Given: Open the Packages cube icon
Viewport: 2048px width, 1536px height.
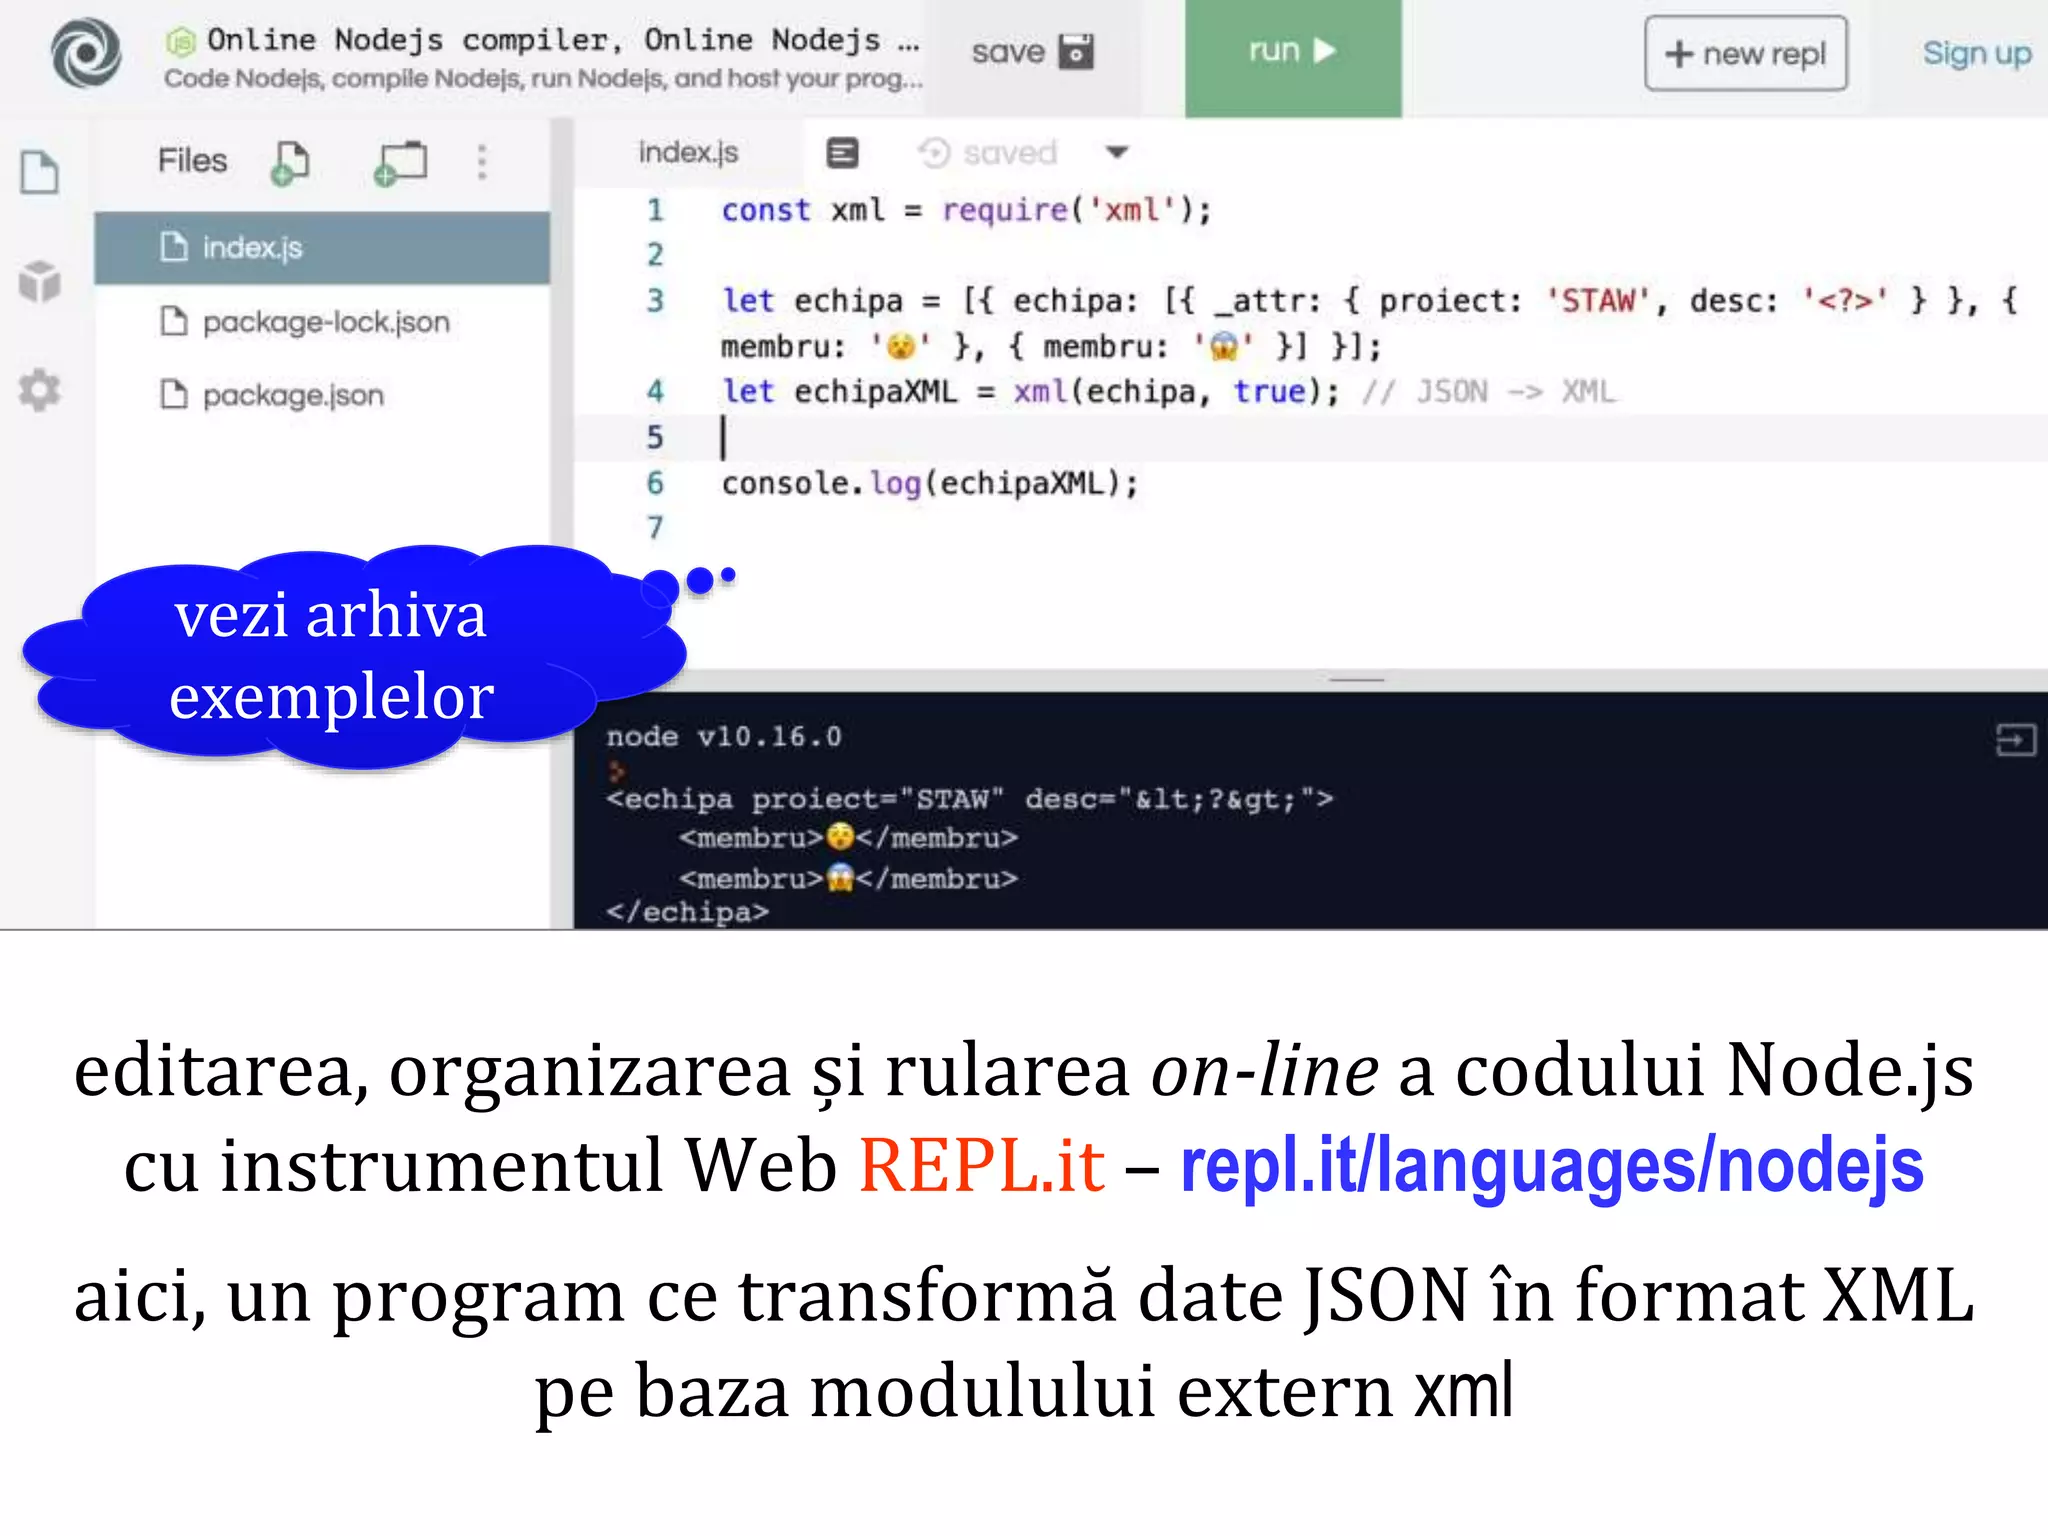Looking at the screenshot, I should click(x=40, y=281).
